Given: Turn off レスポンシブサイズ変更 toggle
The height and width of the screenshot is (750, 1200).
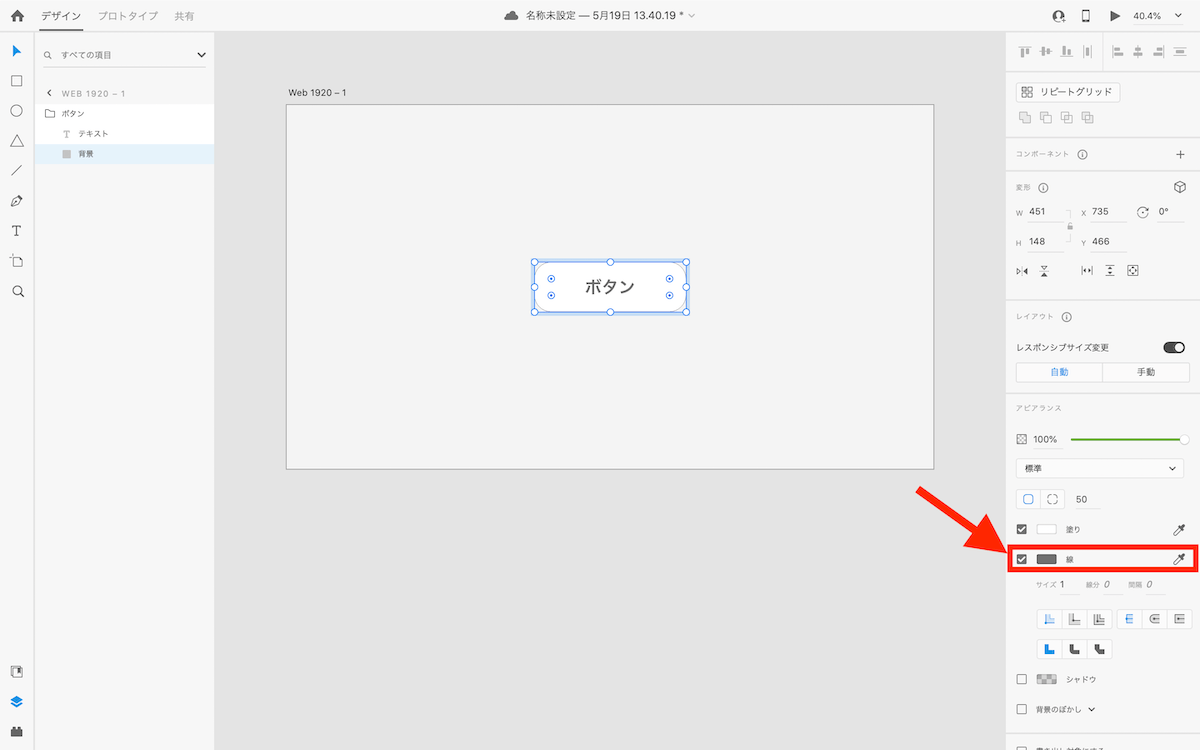Looking at the screenshot, I should (x=1173, y=347).
